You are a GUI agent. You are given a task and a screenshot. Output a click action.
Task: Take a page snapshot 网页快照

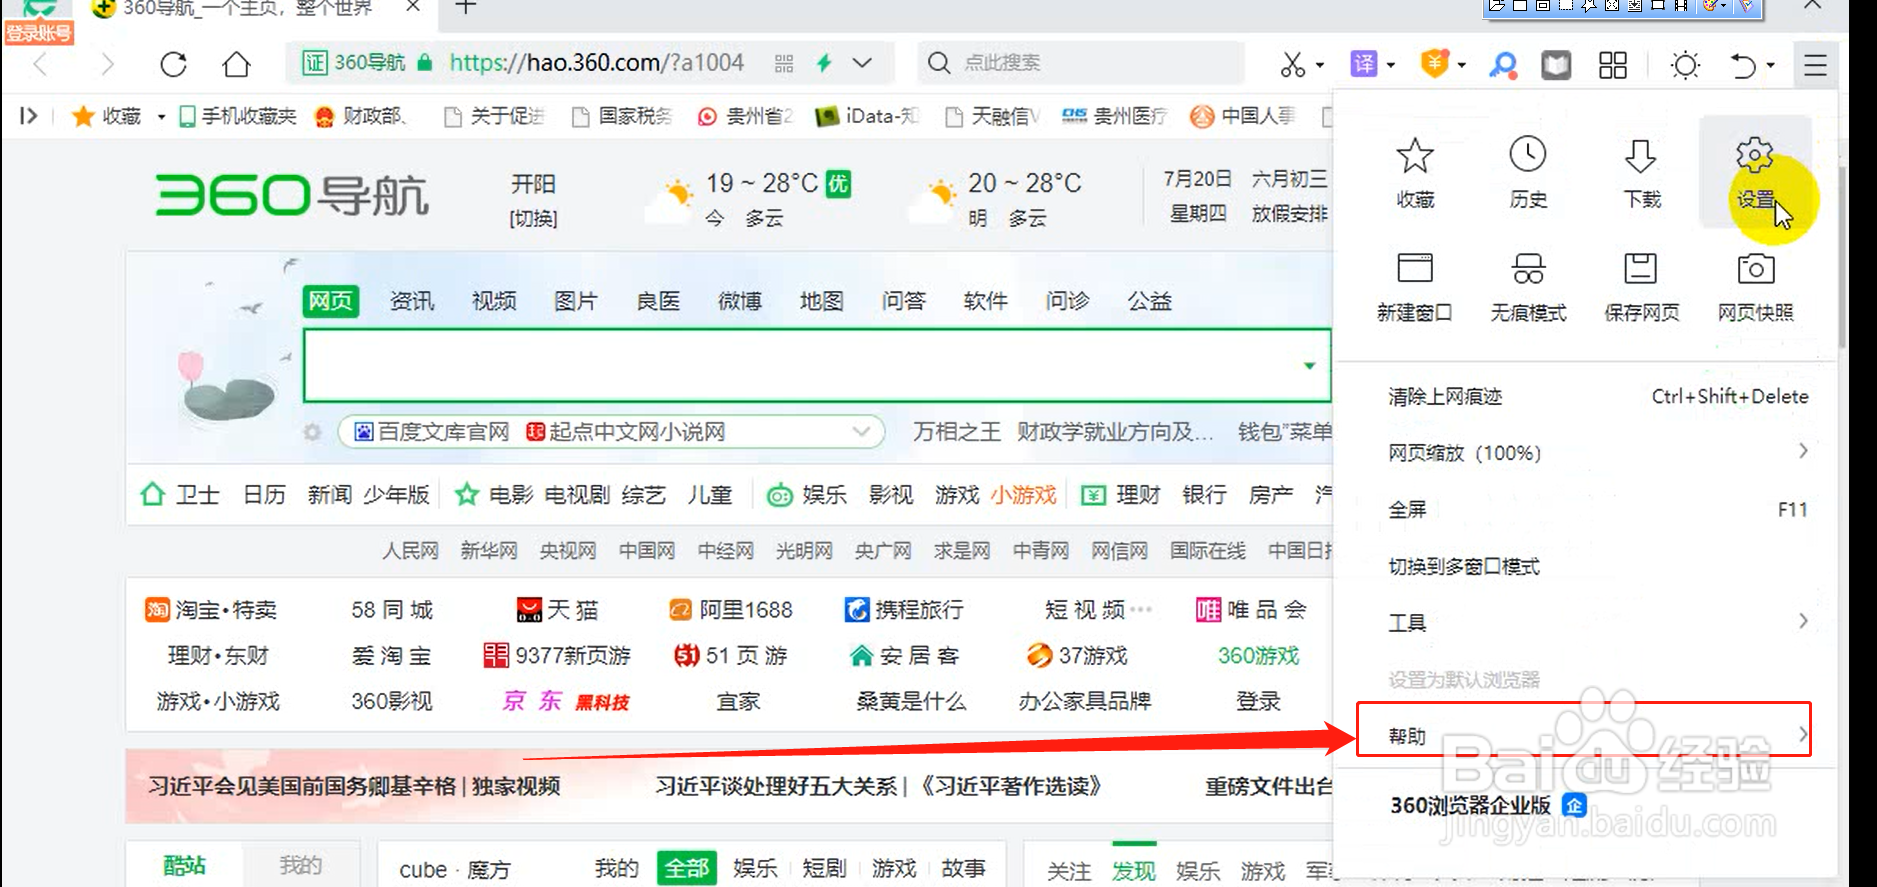(x=1755, y=286)
